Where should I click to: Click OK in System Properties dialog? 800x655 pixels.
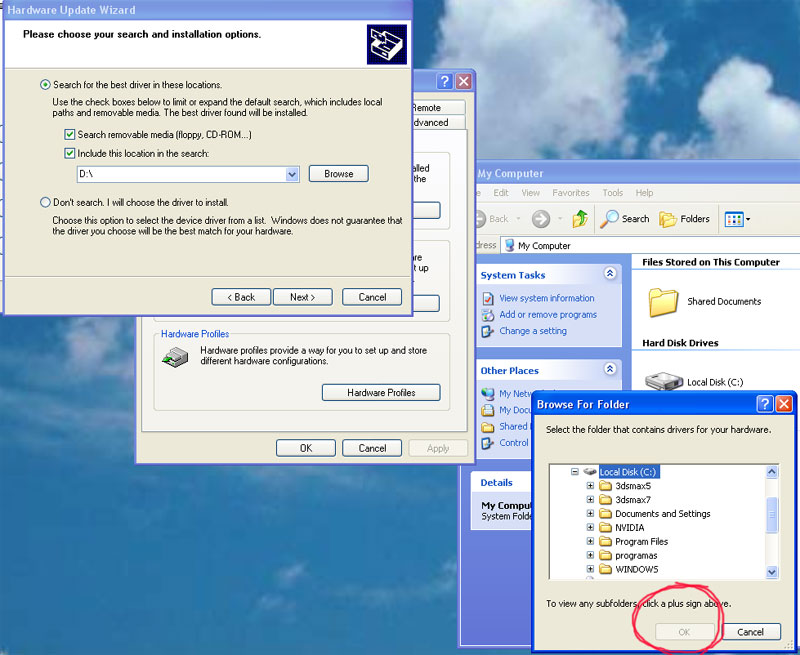pyautogui.click(x=306, y=448)
